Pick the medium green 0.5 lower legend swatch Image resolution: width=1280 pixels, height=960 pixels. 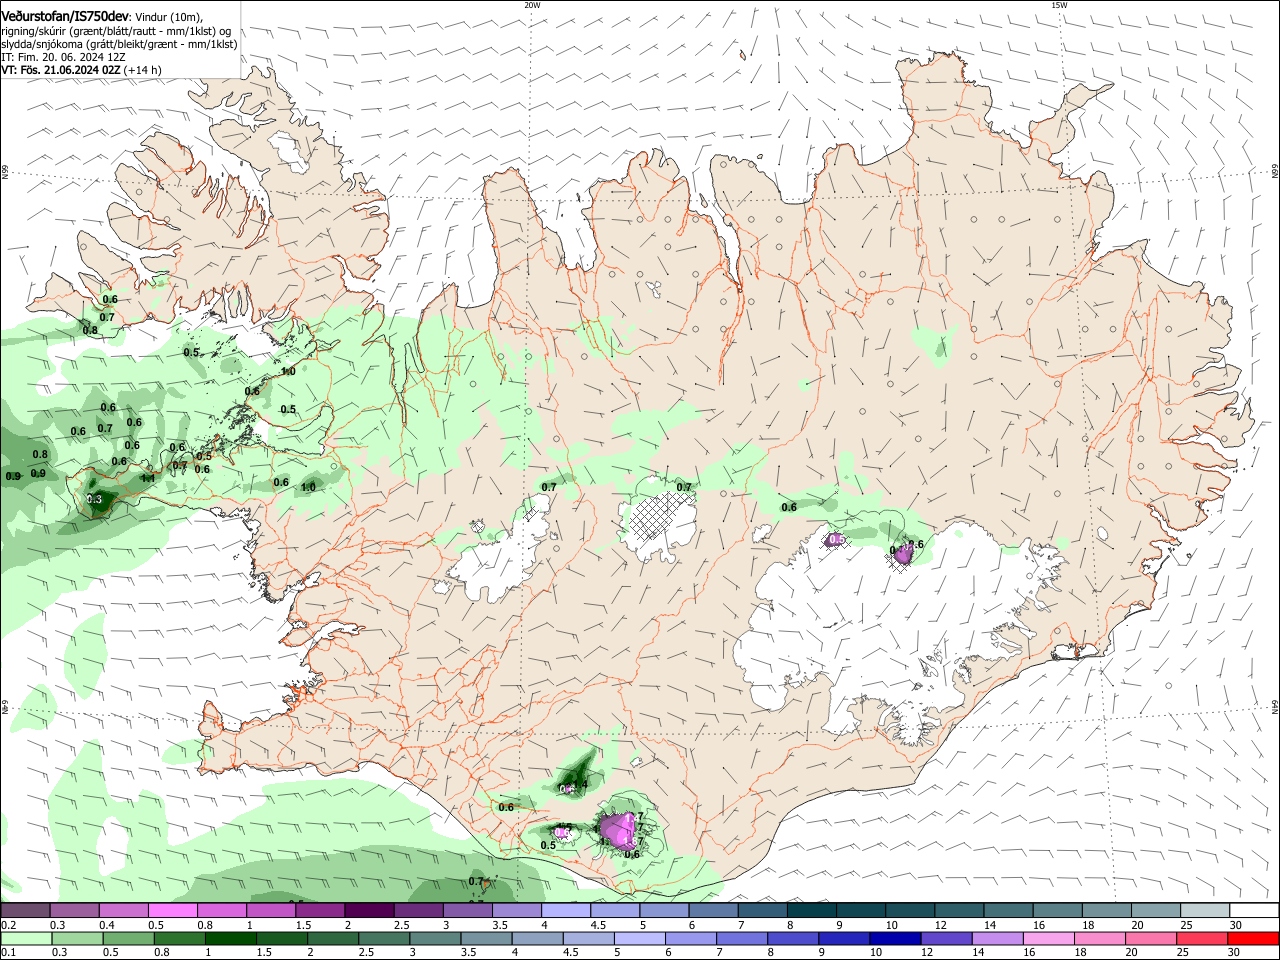(128, 938)
